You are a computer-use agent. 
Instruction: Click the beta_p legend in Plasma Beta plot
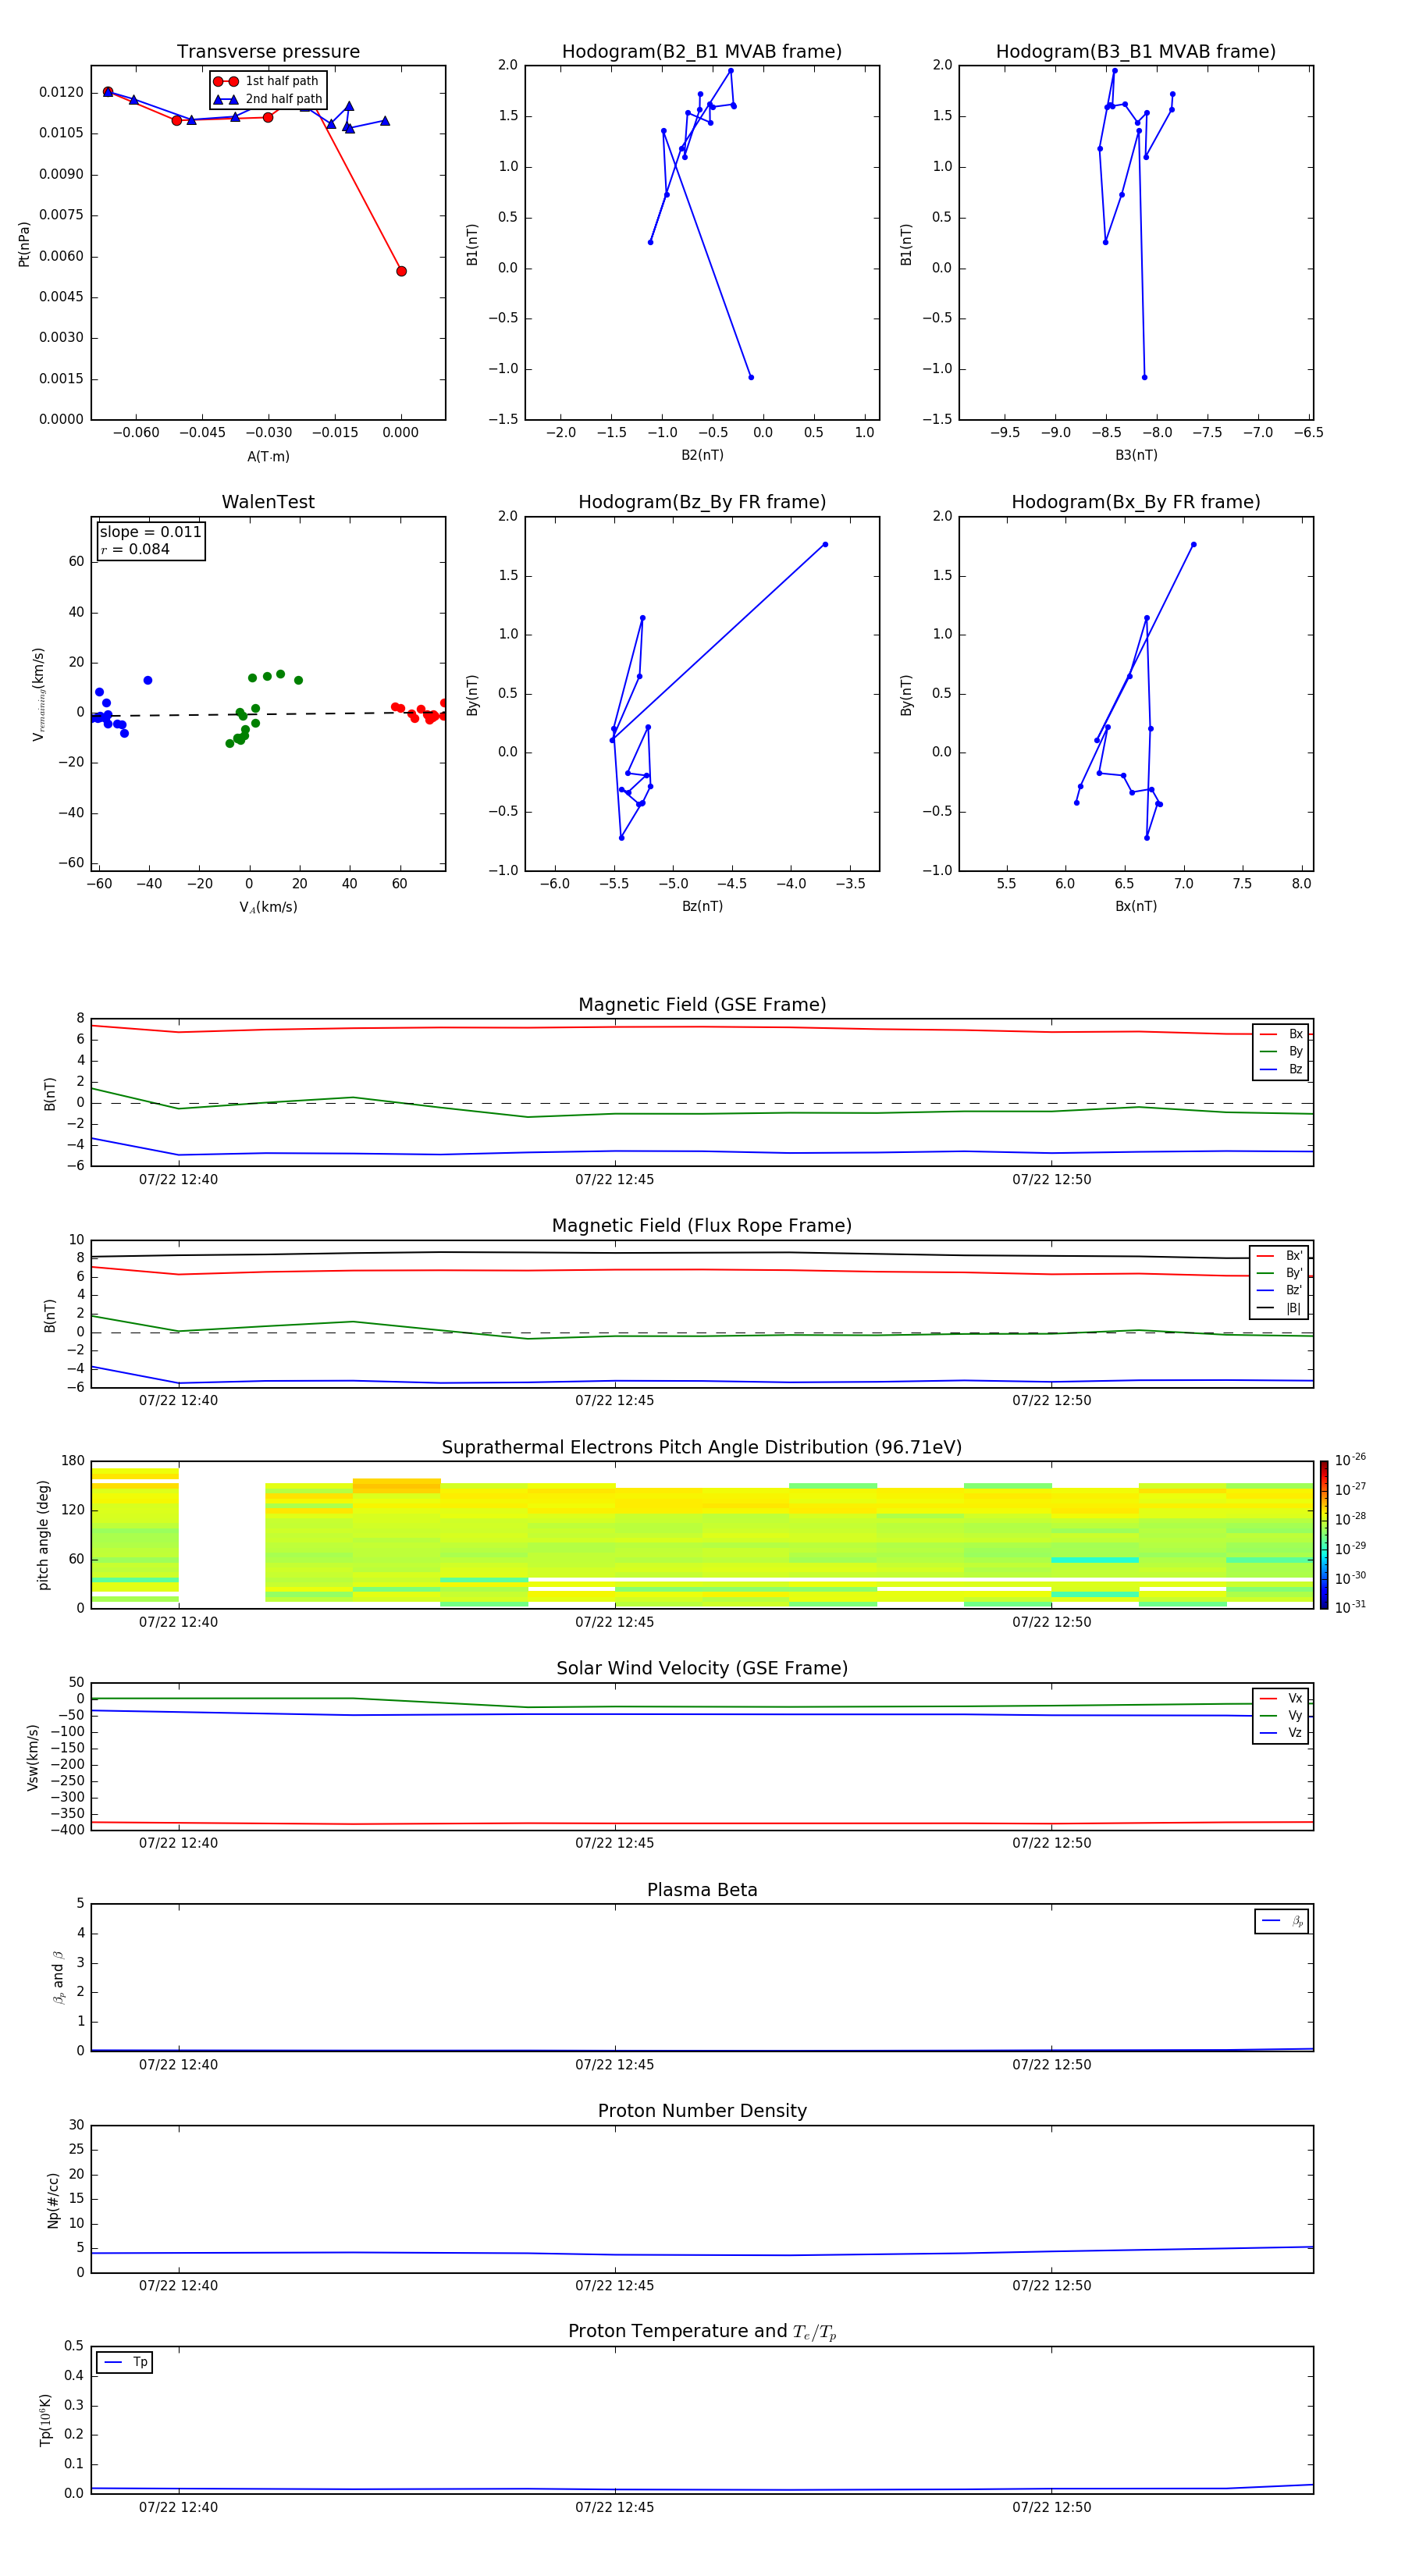[x=1282, y=1921]
